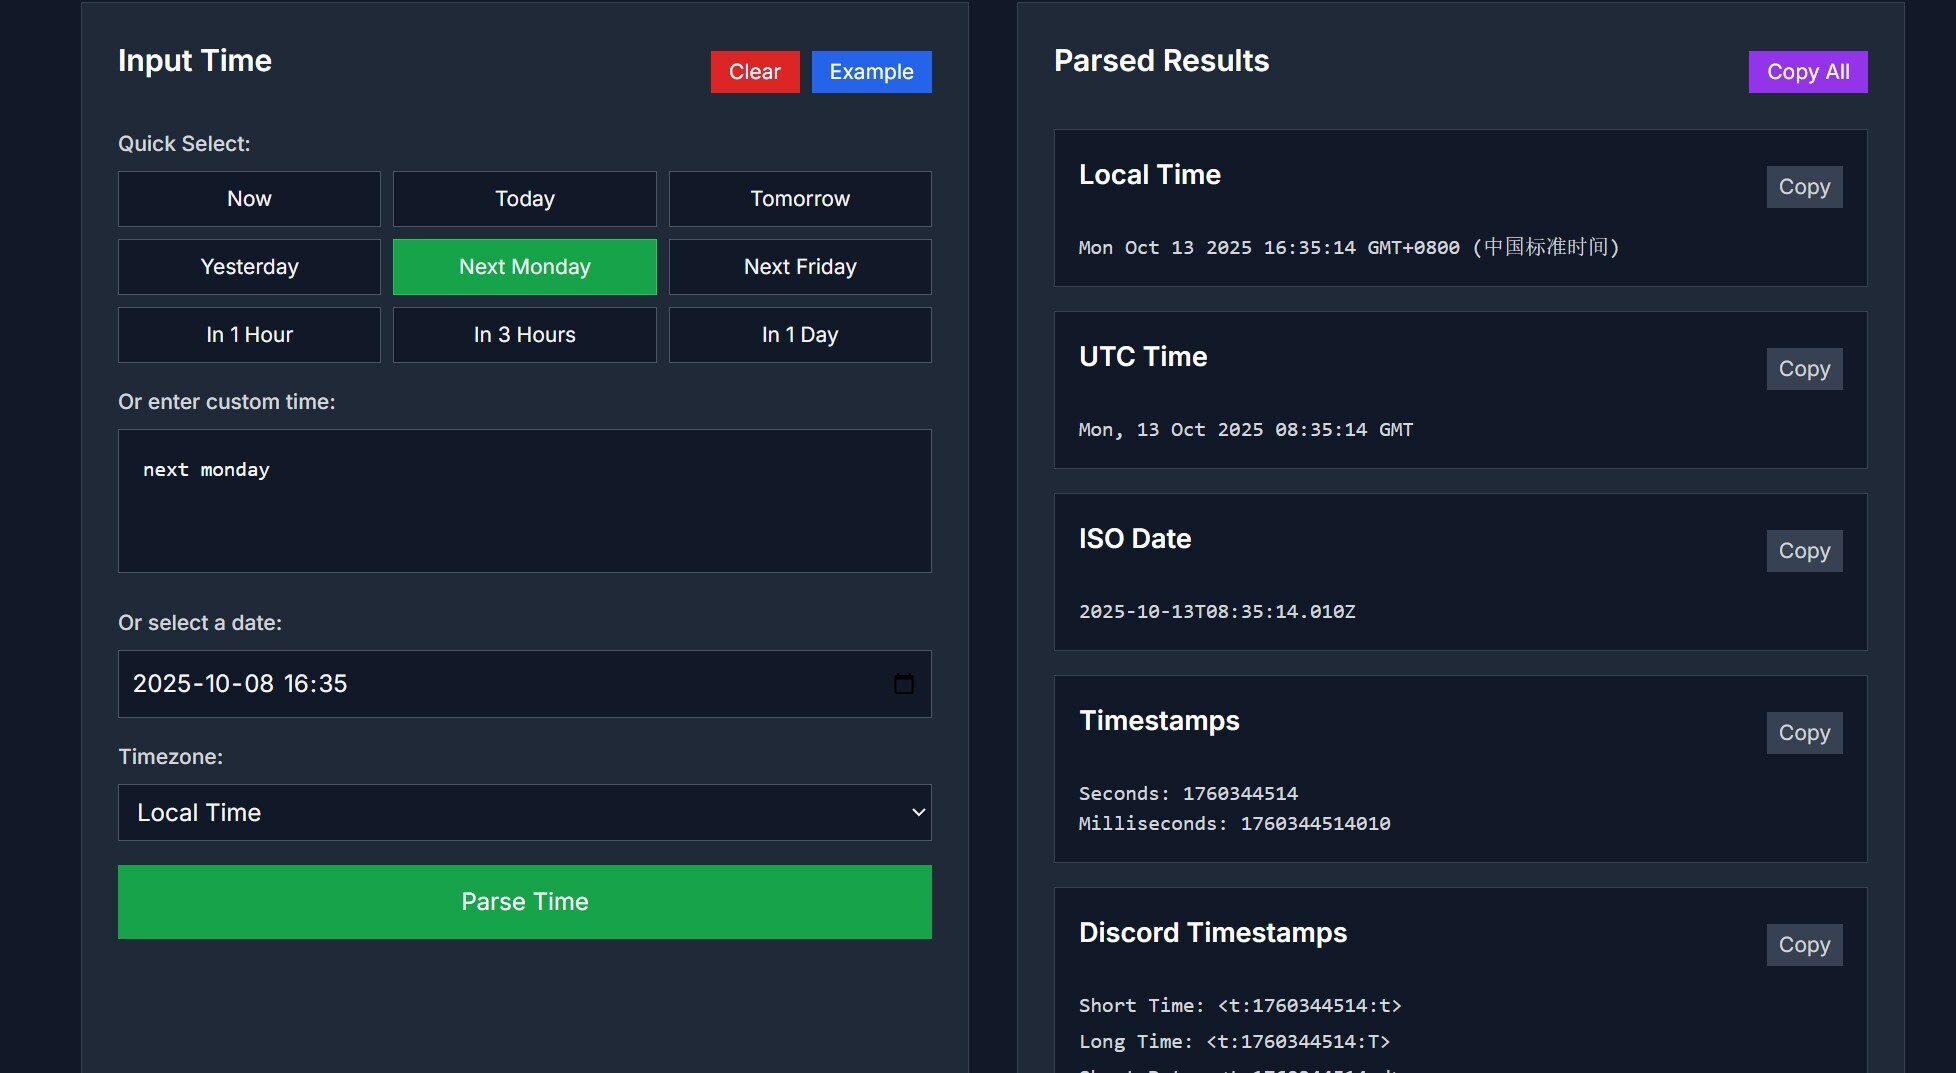1956x1073 pixels.
Task: Copy the Discord Timestamps block
Action: tap(1803, 945)
